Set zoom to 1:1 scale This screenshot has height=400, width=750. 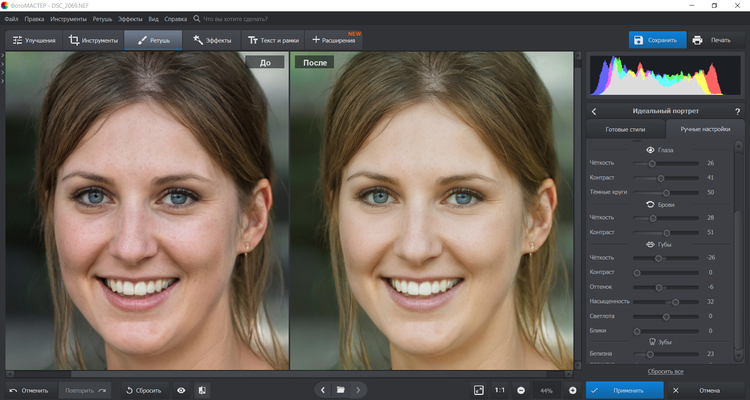pyautogui.click(x=499, y=389)
